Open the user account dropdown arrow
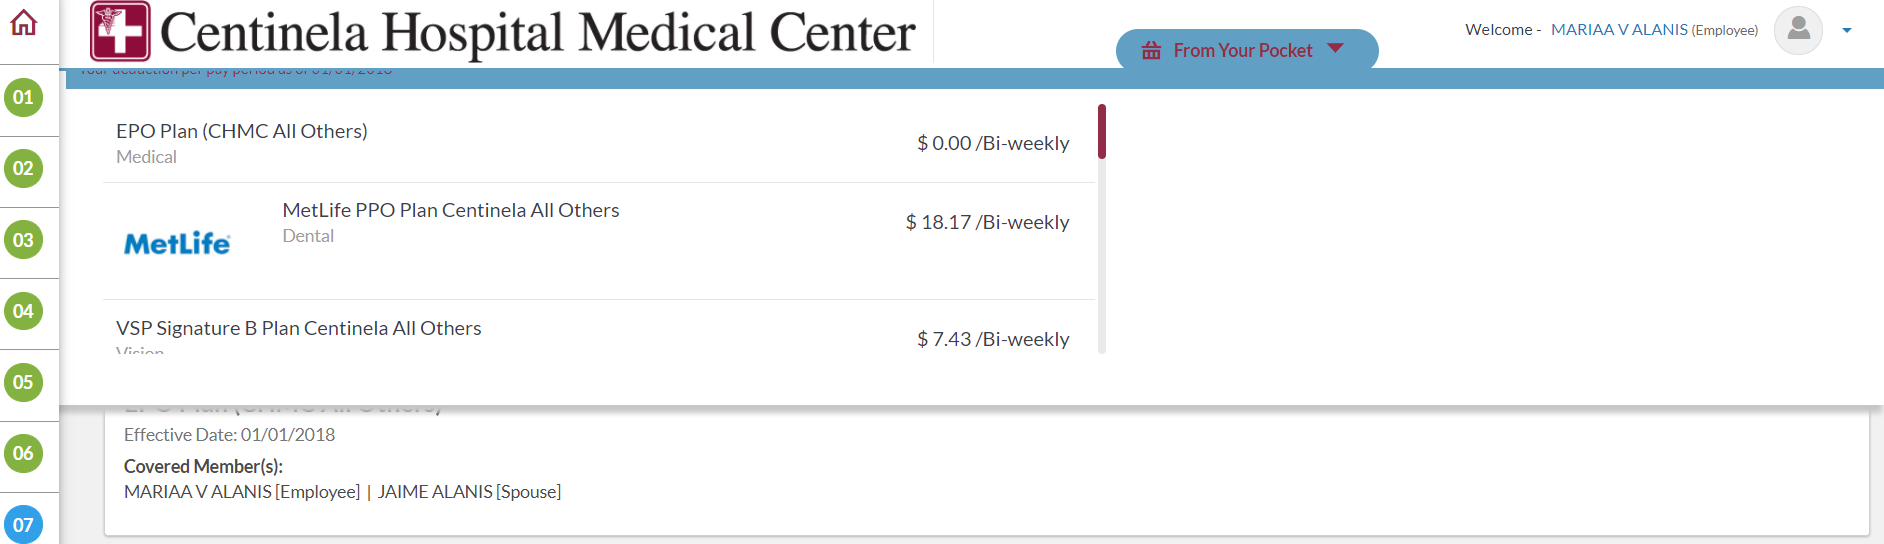Viewport: 1884px width, 544px height. (1847, 31)
